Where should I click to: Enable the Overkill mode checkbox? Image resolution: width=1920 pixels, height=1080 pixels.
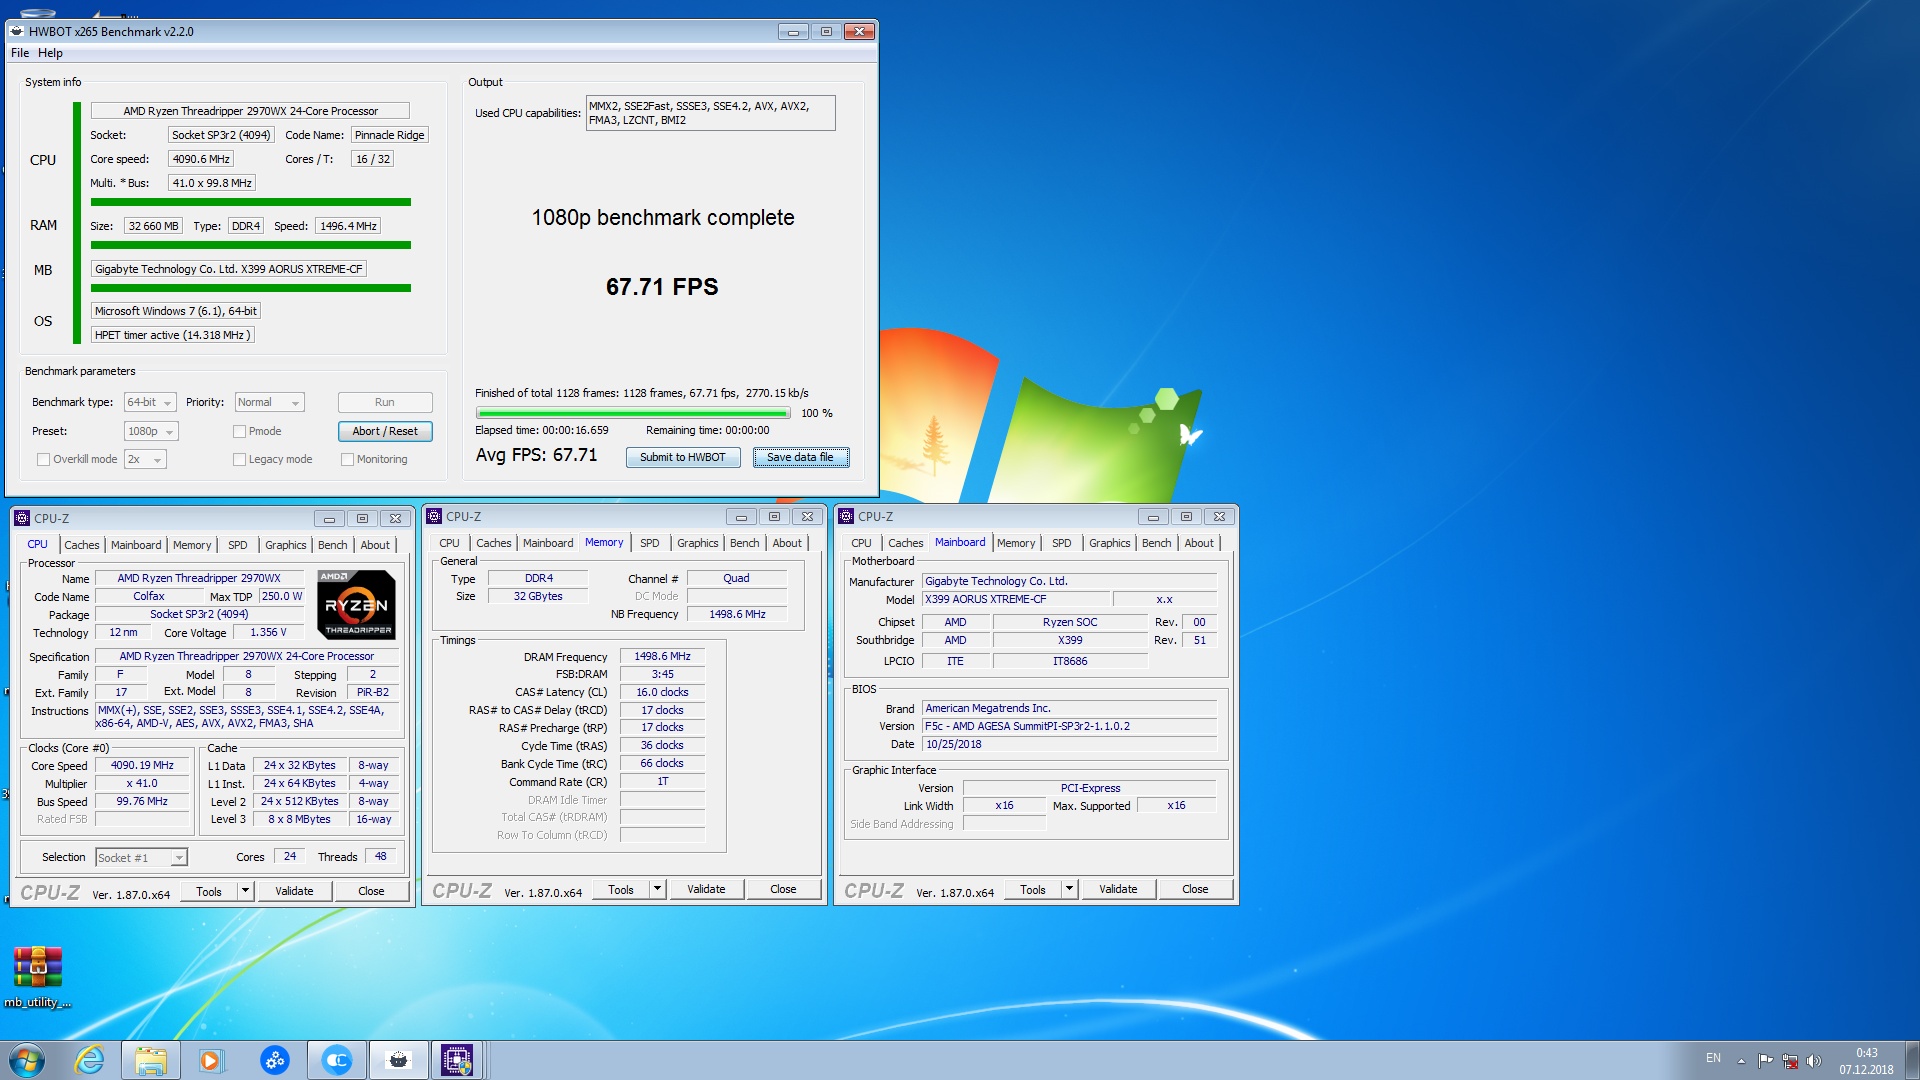[43, 460]
